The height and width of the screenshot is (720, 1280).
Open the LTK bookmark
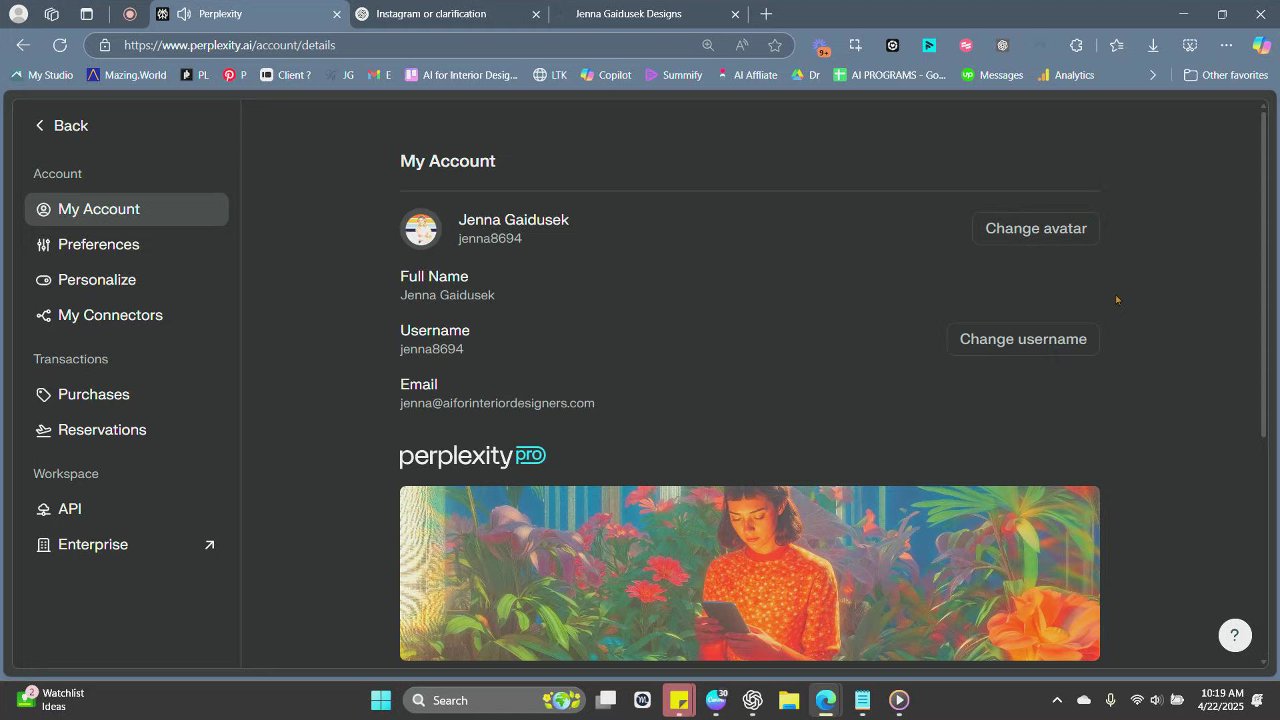click(x=550, y=75)
